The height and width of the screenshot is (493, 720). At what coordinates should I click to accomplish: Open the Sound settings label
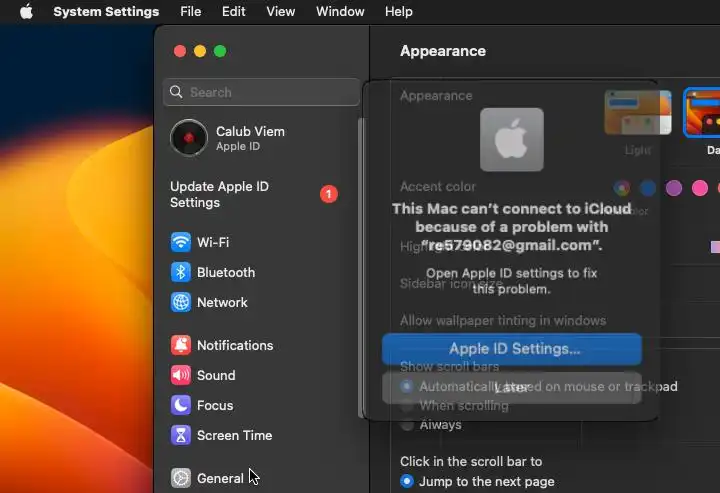[216, 375]
